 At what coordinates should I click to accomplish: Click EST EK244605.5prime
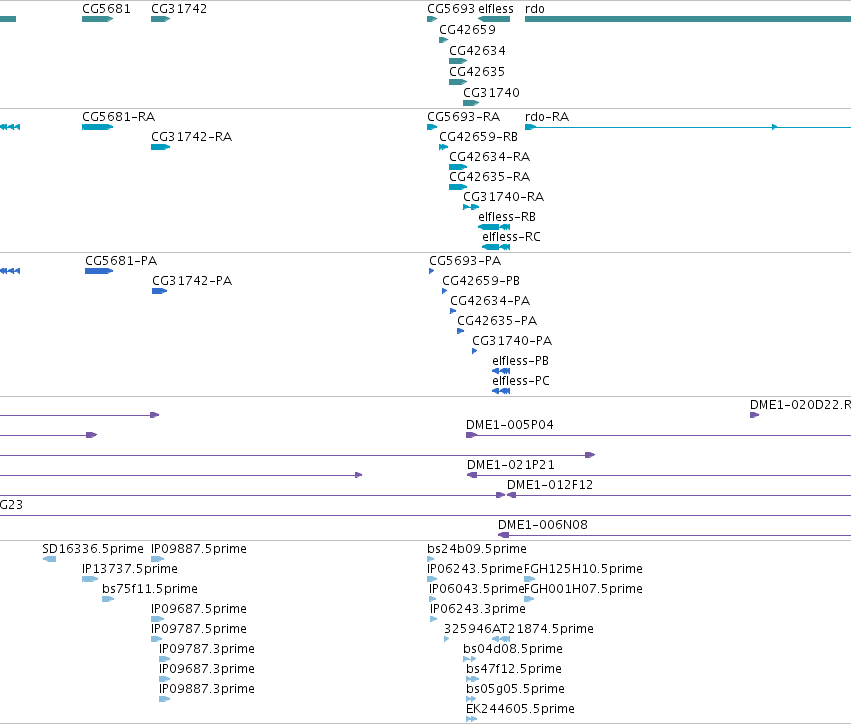(x=520, y=709)
